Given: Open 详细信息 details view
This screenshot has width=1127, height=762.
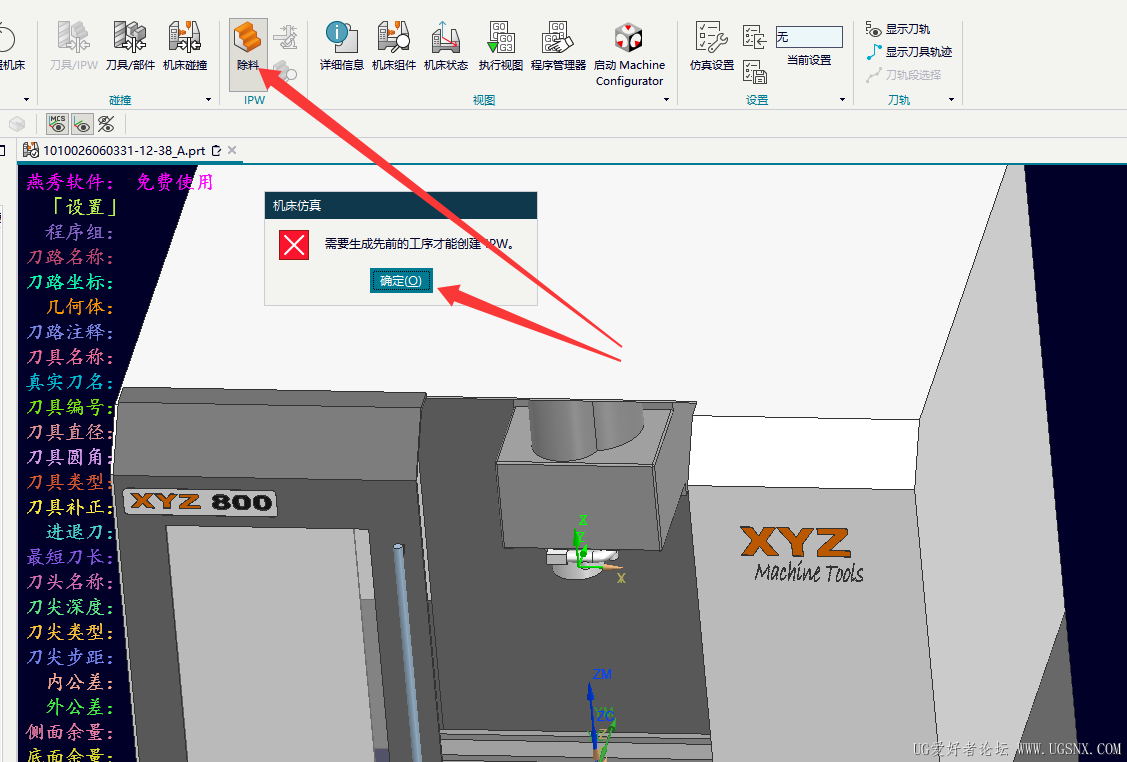Looking at the screenshot, I should point(341,47).
